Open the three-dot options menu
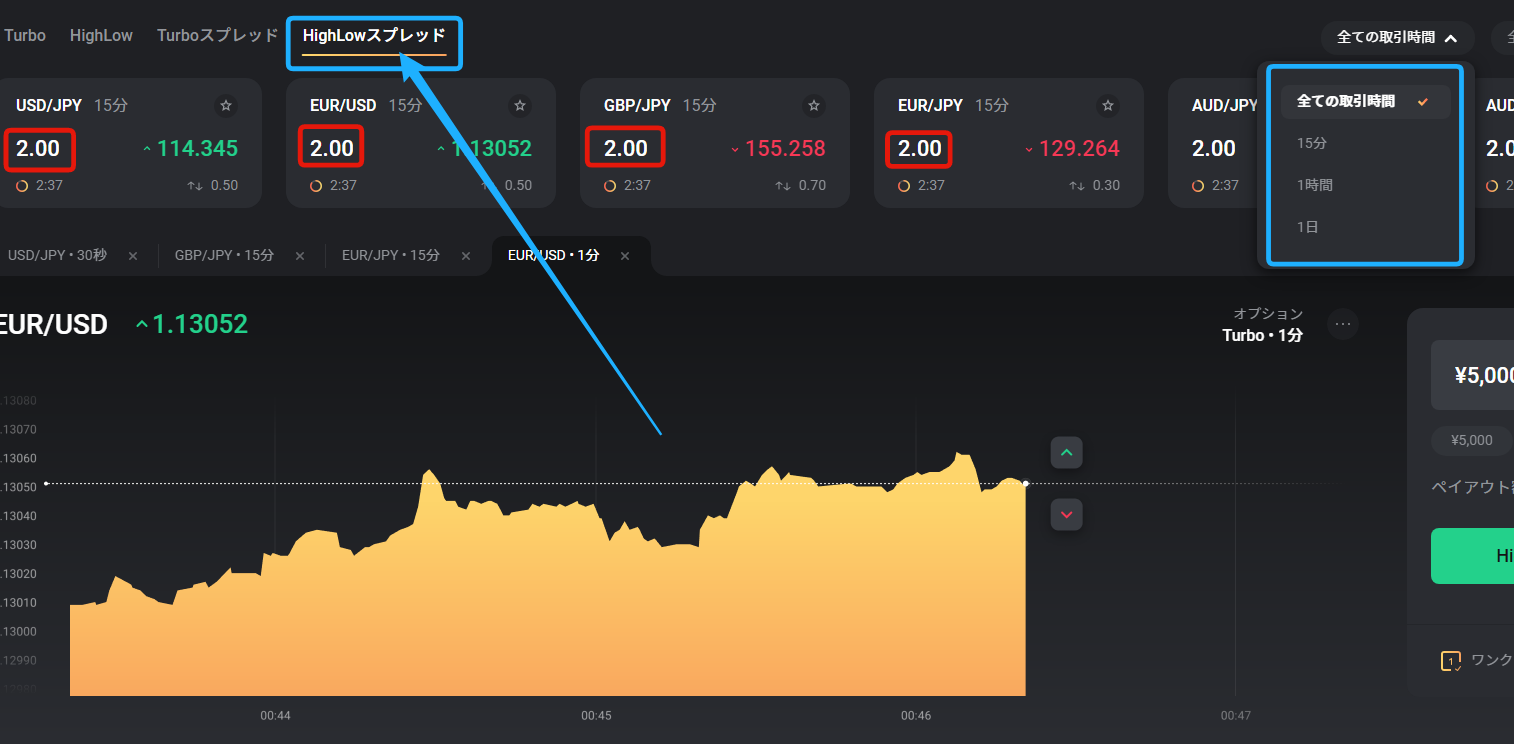Viewport: 1514px width, 744px height. [1343, 324]
